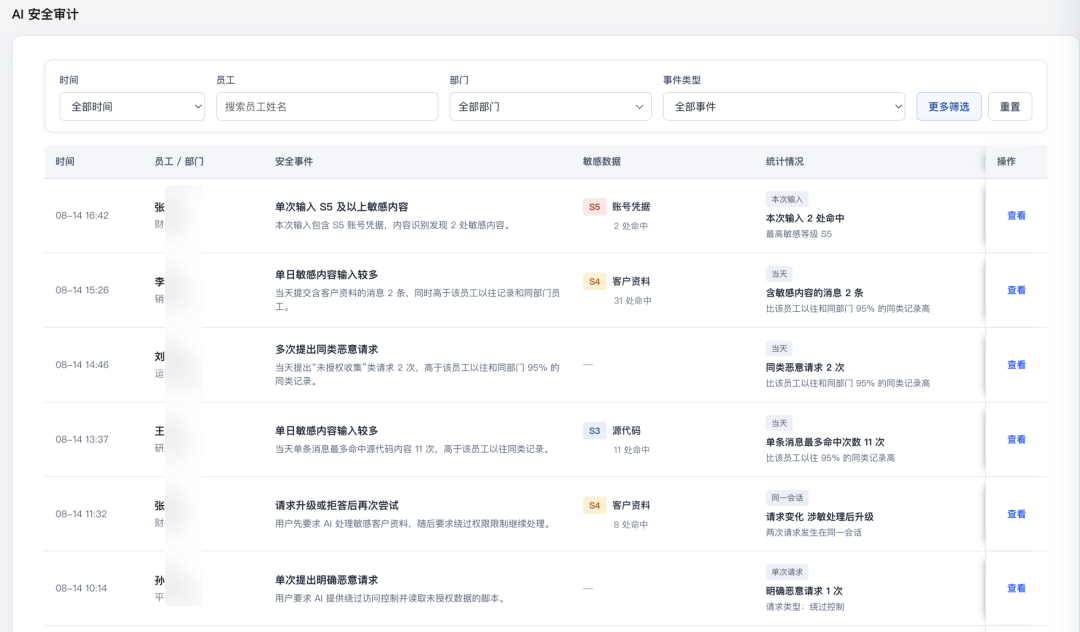This screenshot has height=632, width=1080.
Task: Open 查看 for the 08-14 11:32 row
Action: [1016, 514]
